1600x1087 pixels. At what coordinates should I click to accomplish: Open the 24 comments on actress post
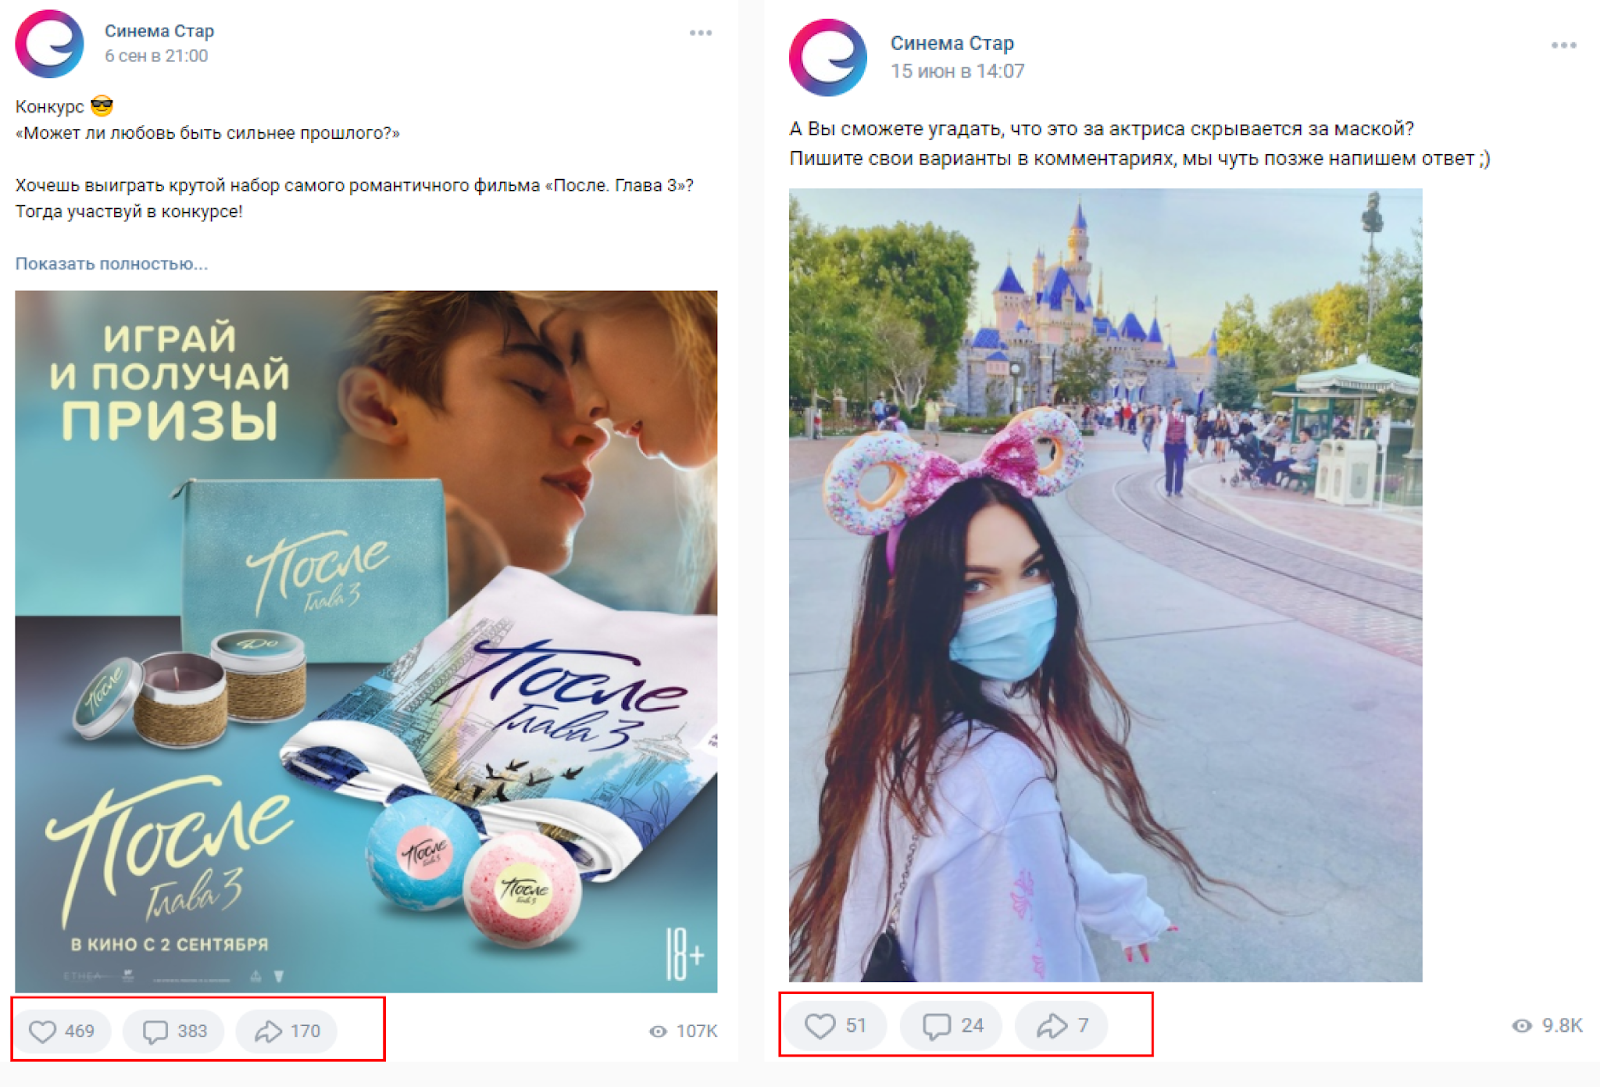coord(952,1026)
